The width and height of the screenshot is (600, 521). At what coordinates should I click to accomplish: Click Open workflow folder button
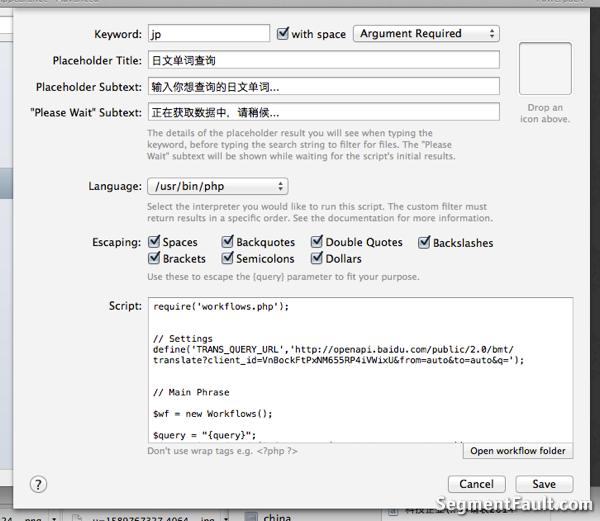click(518, 451)
